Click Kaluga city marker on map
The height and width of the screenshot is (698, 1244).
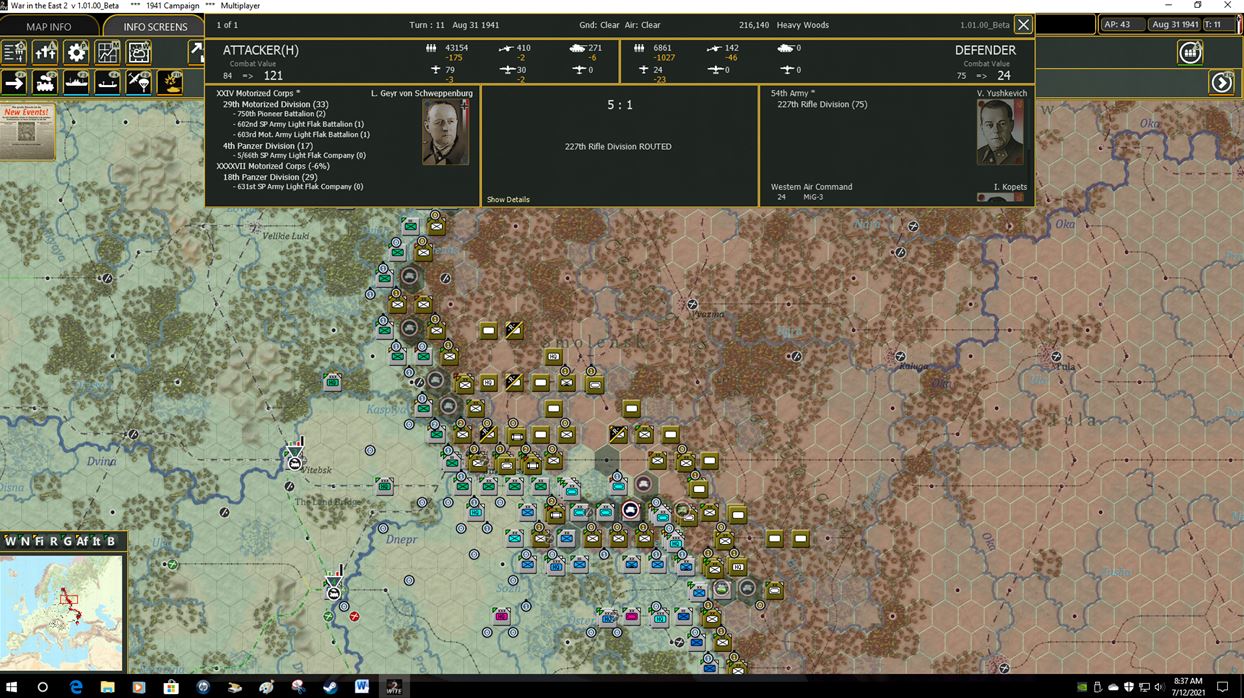click(900, 356)
